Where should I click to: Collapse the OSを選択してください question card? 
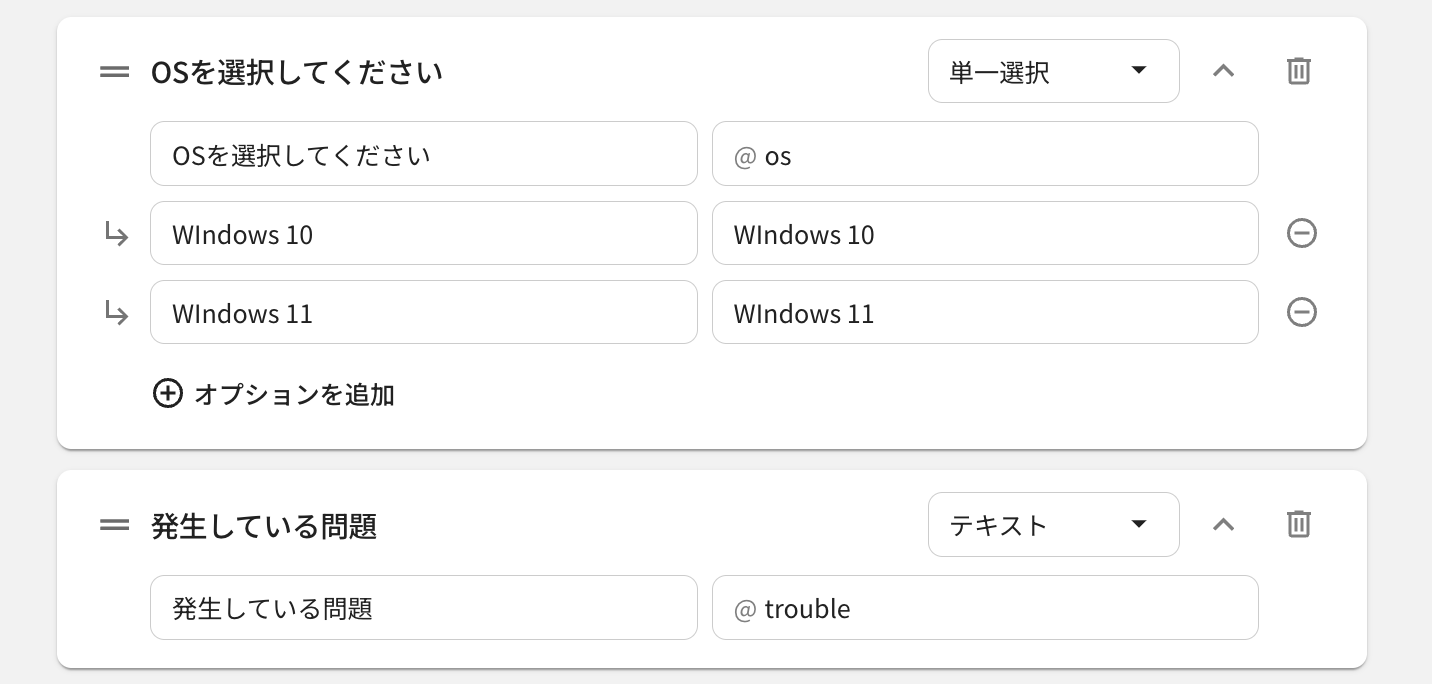(1223, 71)
